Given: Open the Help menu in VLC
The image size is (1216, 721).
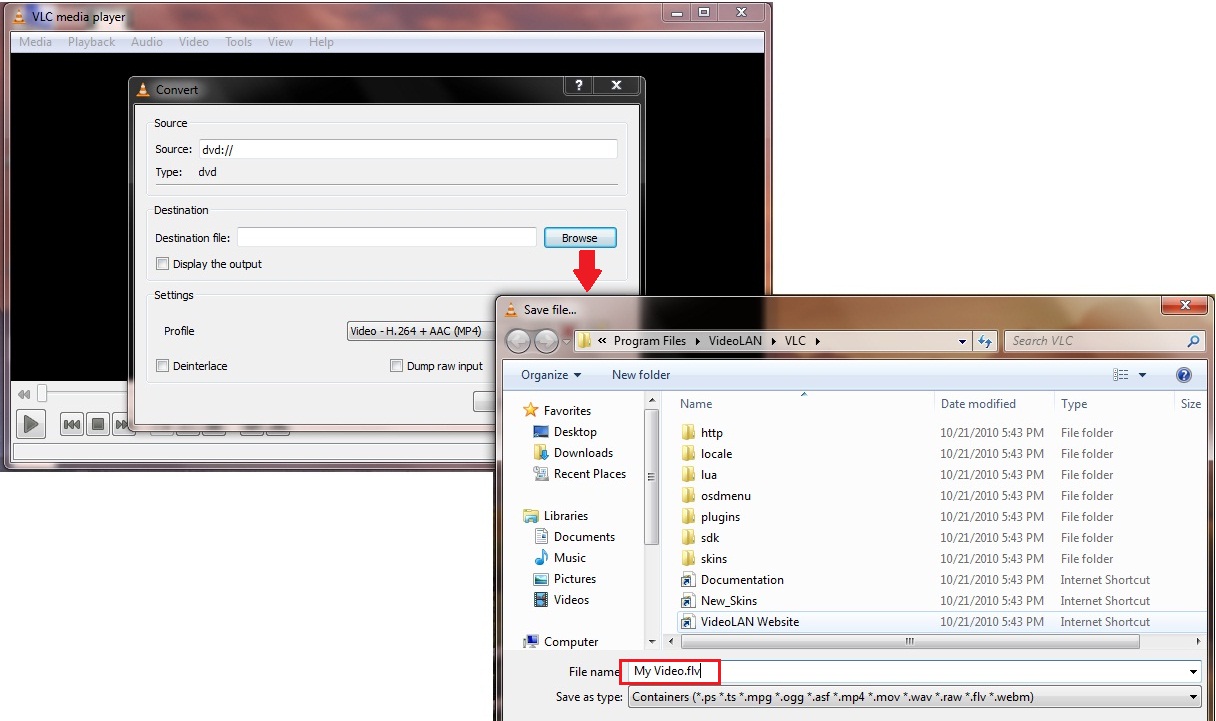Looking at the screenshot, I should point(321,42).
